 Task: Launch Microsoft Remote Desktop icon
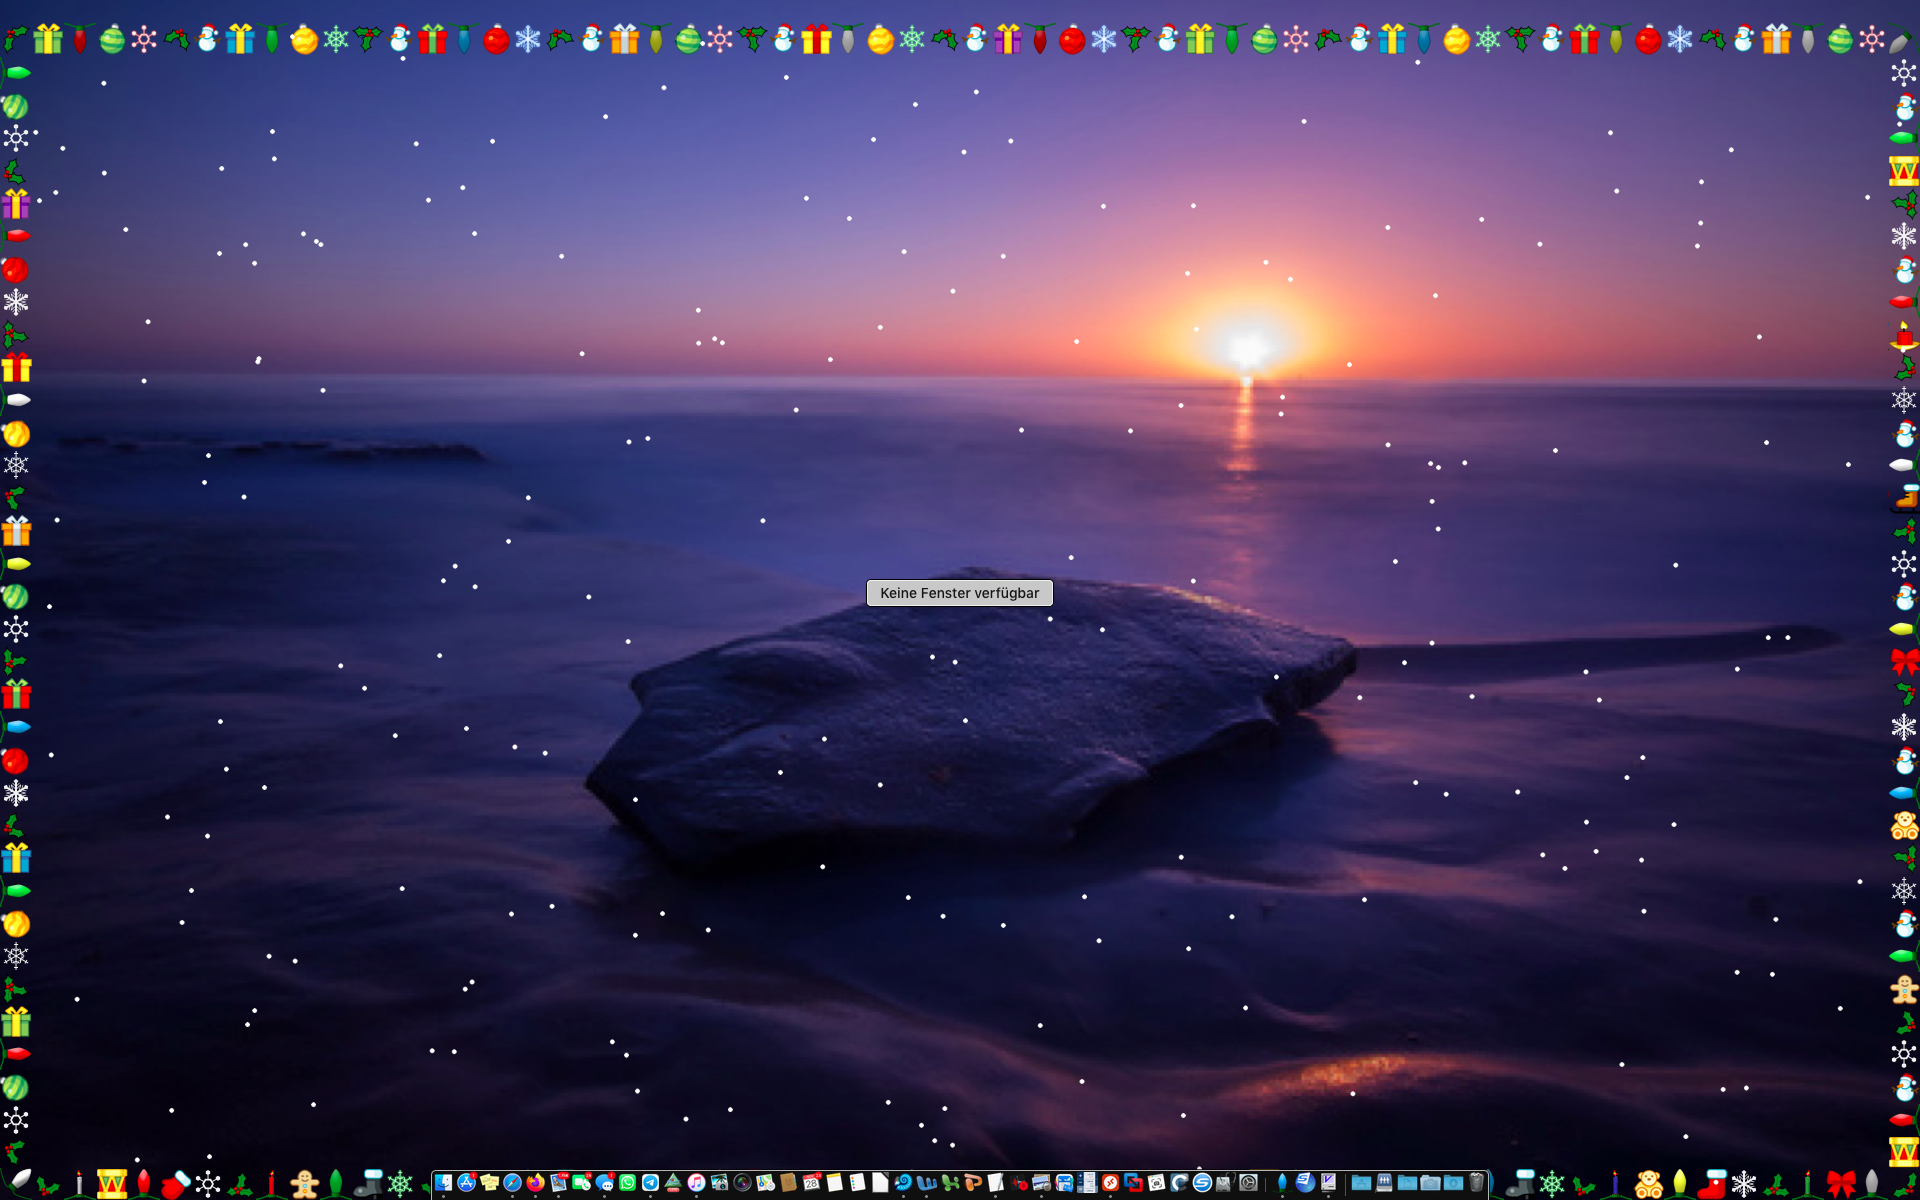pyautogui.click(x=1110, y=1182)
